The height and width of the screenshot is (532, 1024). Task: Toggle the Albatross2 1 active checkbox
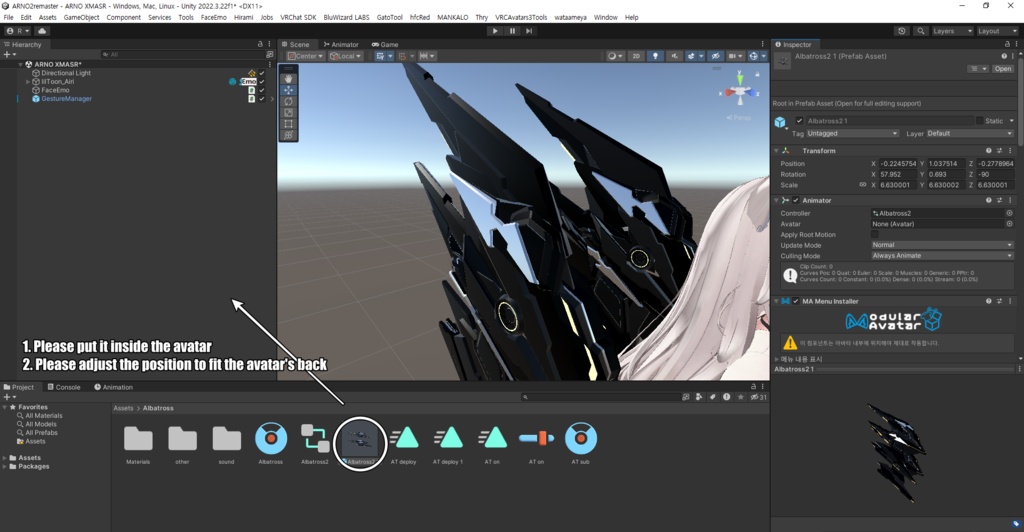(799, 121)
